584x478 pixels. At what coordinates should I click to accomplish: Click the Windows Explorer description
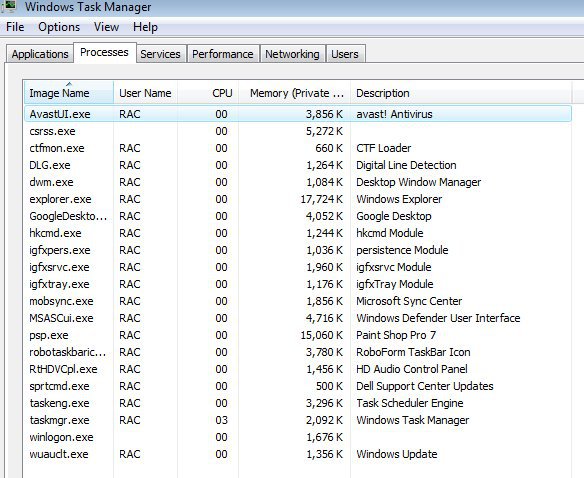click(399, 199)
